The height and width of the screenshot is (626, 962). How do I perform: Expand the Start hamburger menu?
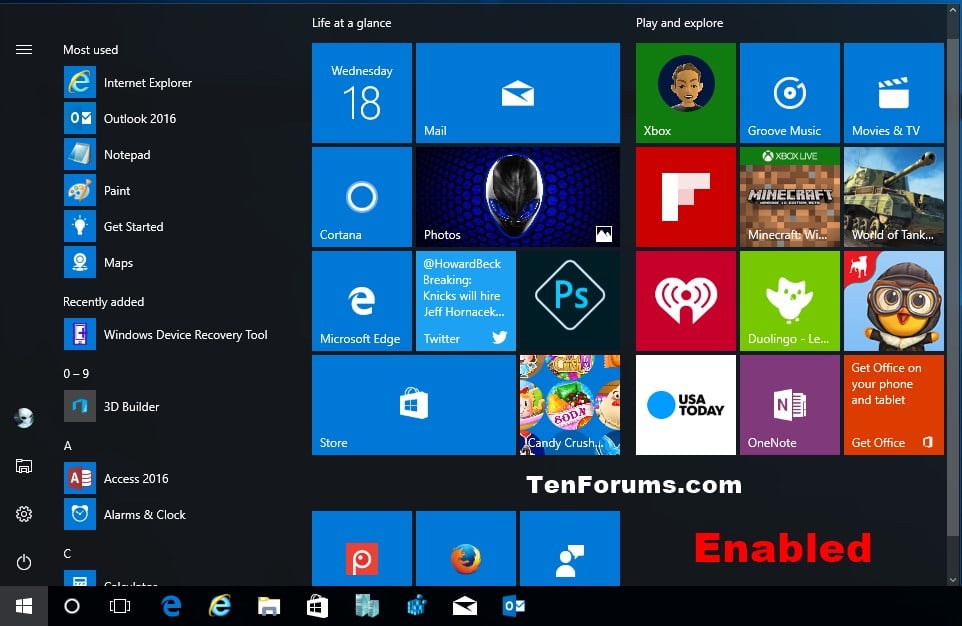tap(24, 50)
